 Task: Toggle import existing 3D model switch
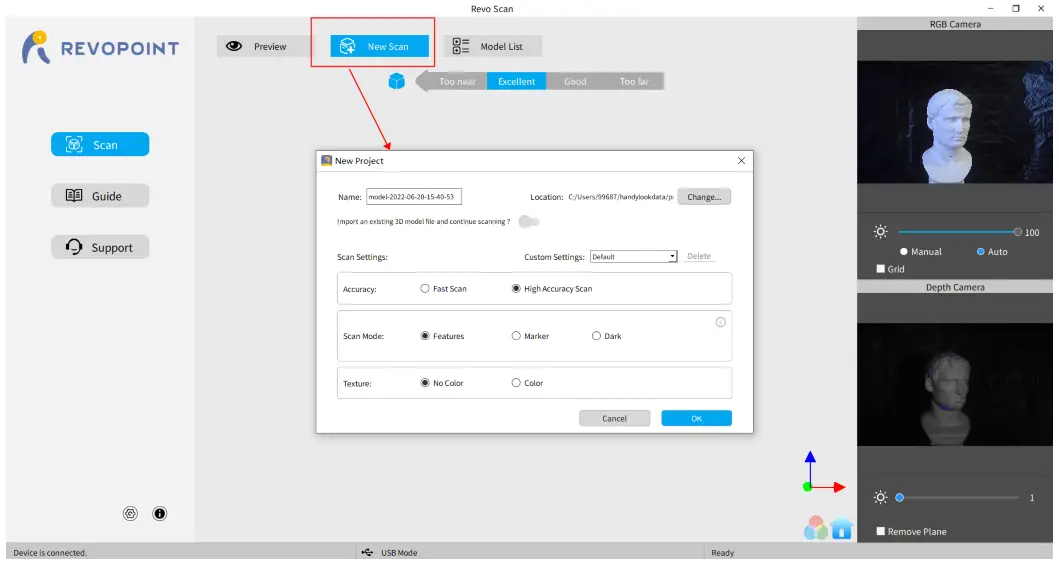[x=529, y=222]
